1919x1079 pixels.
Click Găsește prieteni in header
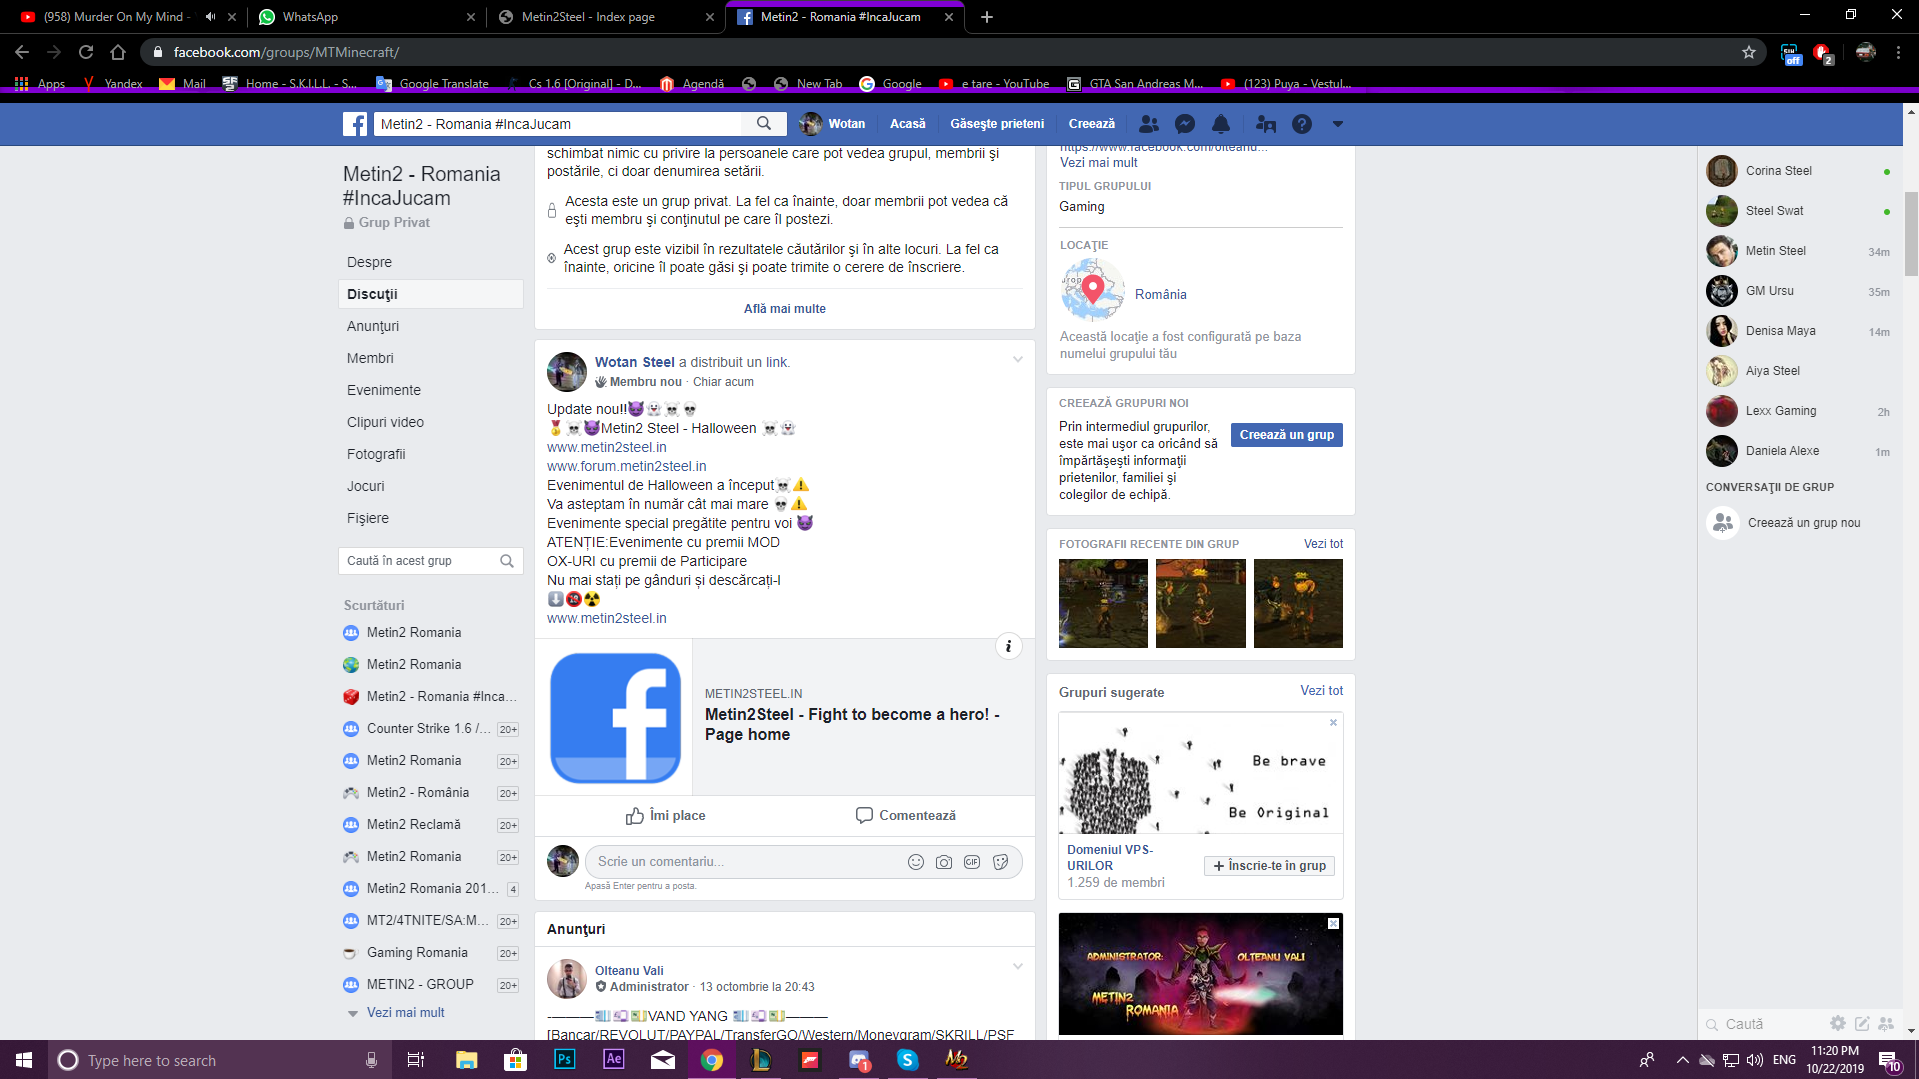point(996,124)
